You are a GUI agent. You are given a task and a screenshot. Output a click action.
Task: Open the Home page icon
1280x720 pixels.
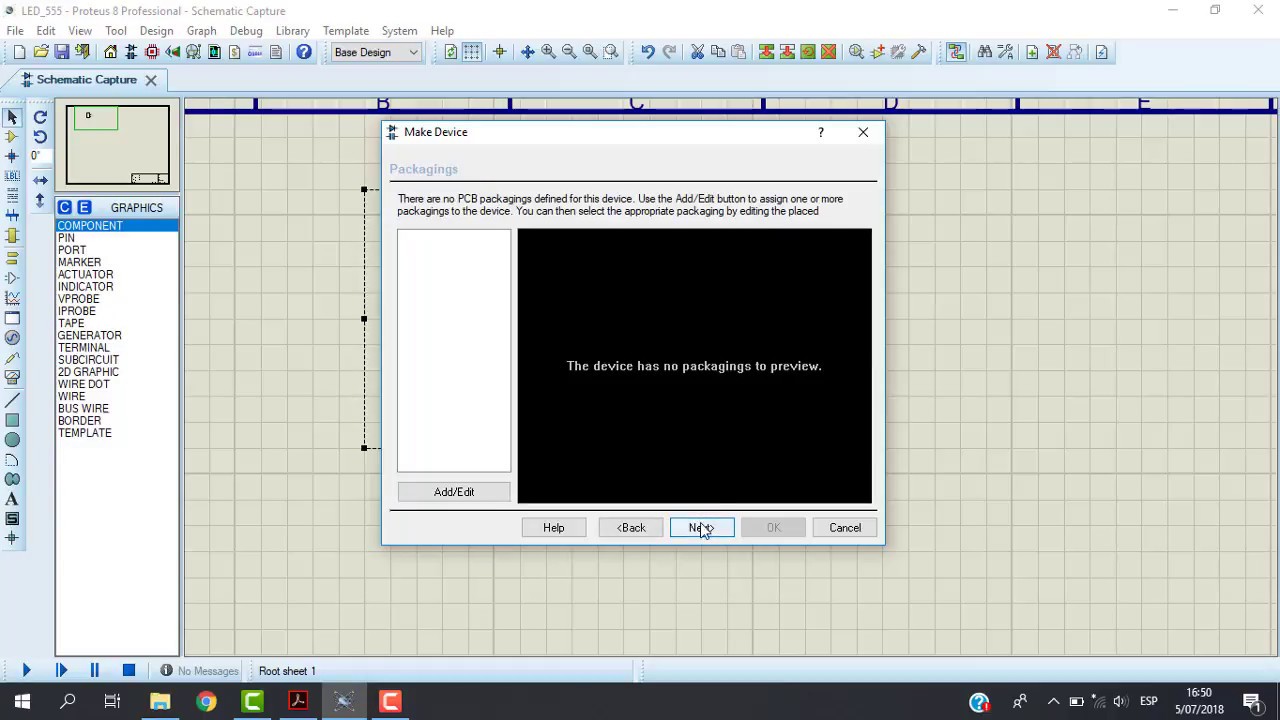(110, 52)
